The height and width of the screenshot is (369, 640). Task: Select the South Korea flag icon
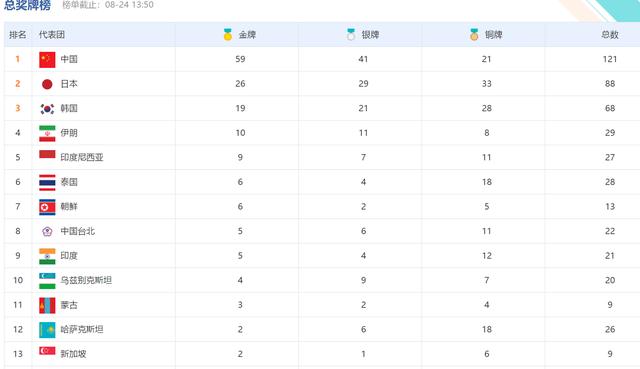(x=47, y=109)
